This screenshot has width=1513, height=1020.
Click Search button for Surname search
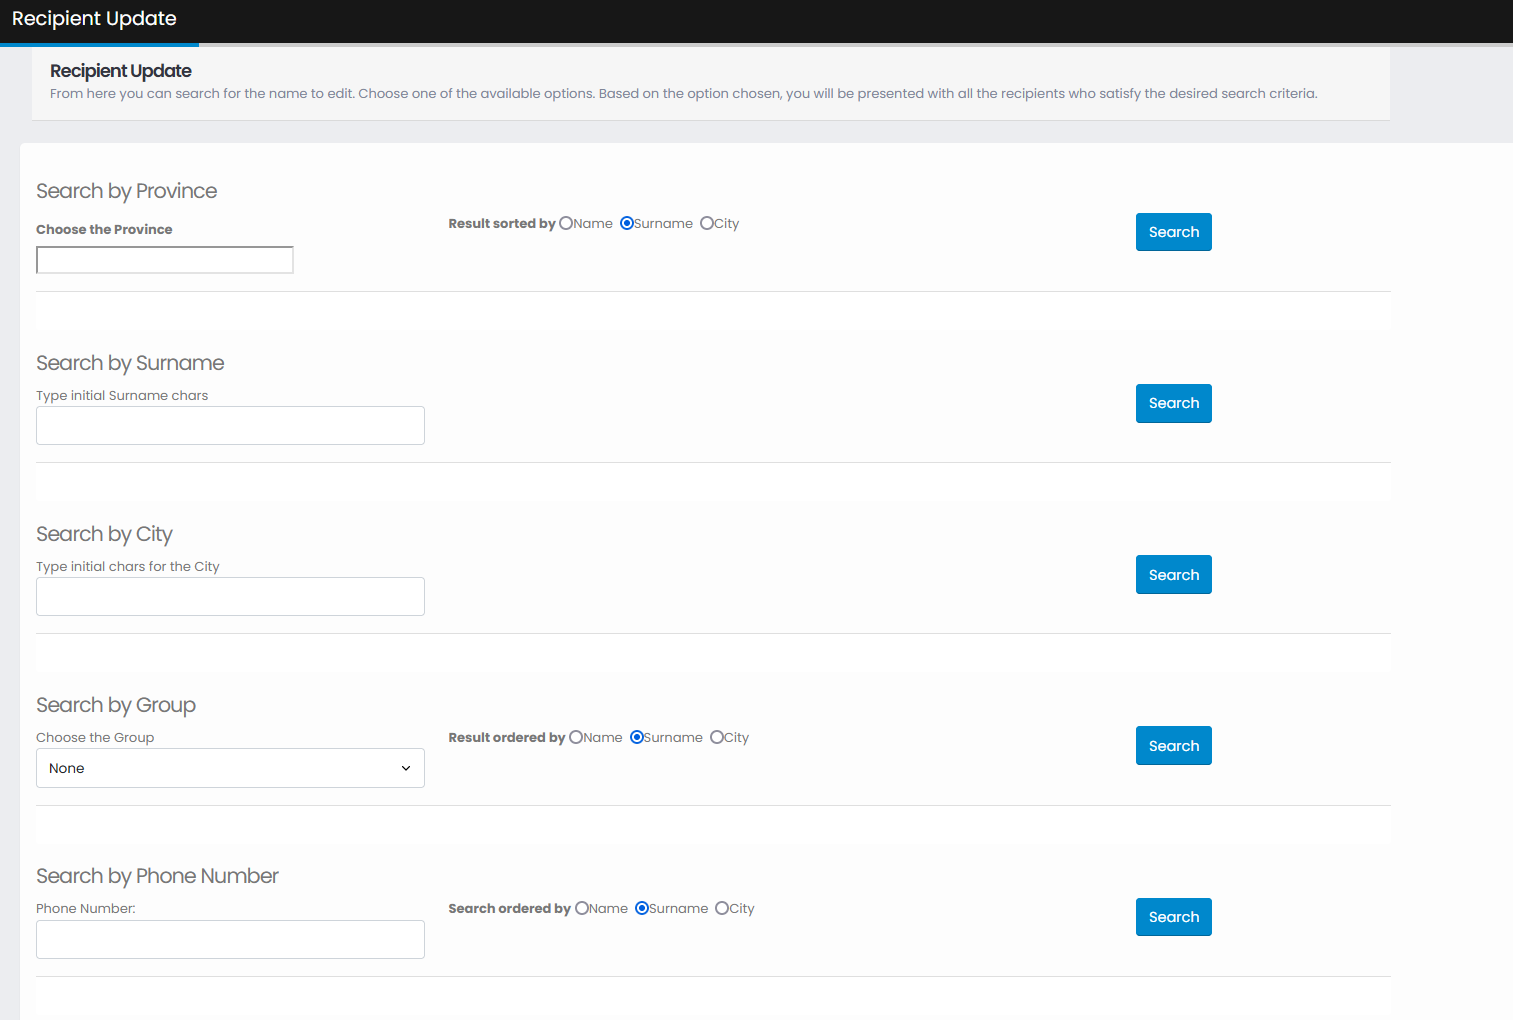click(x=1174, y=404)
